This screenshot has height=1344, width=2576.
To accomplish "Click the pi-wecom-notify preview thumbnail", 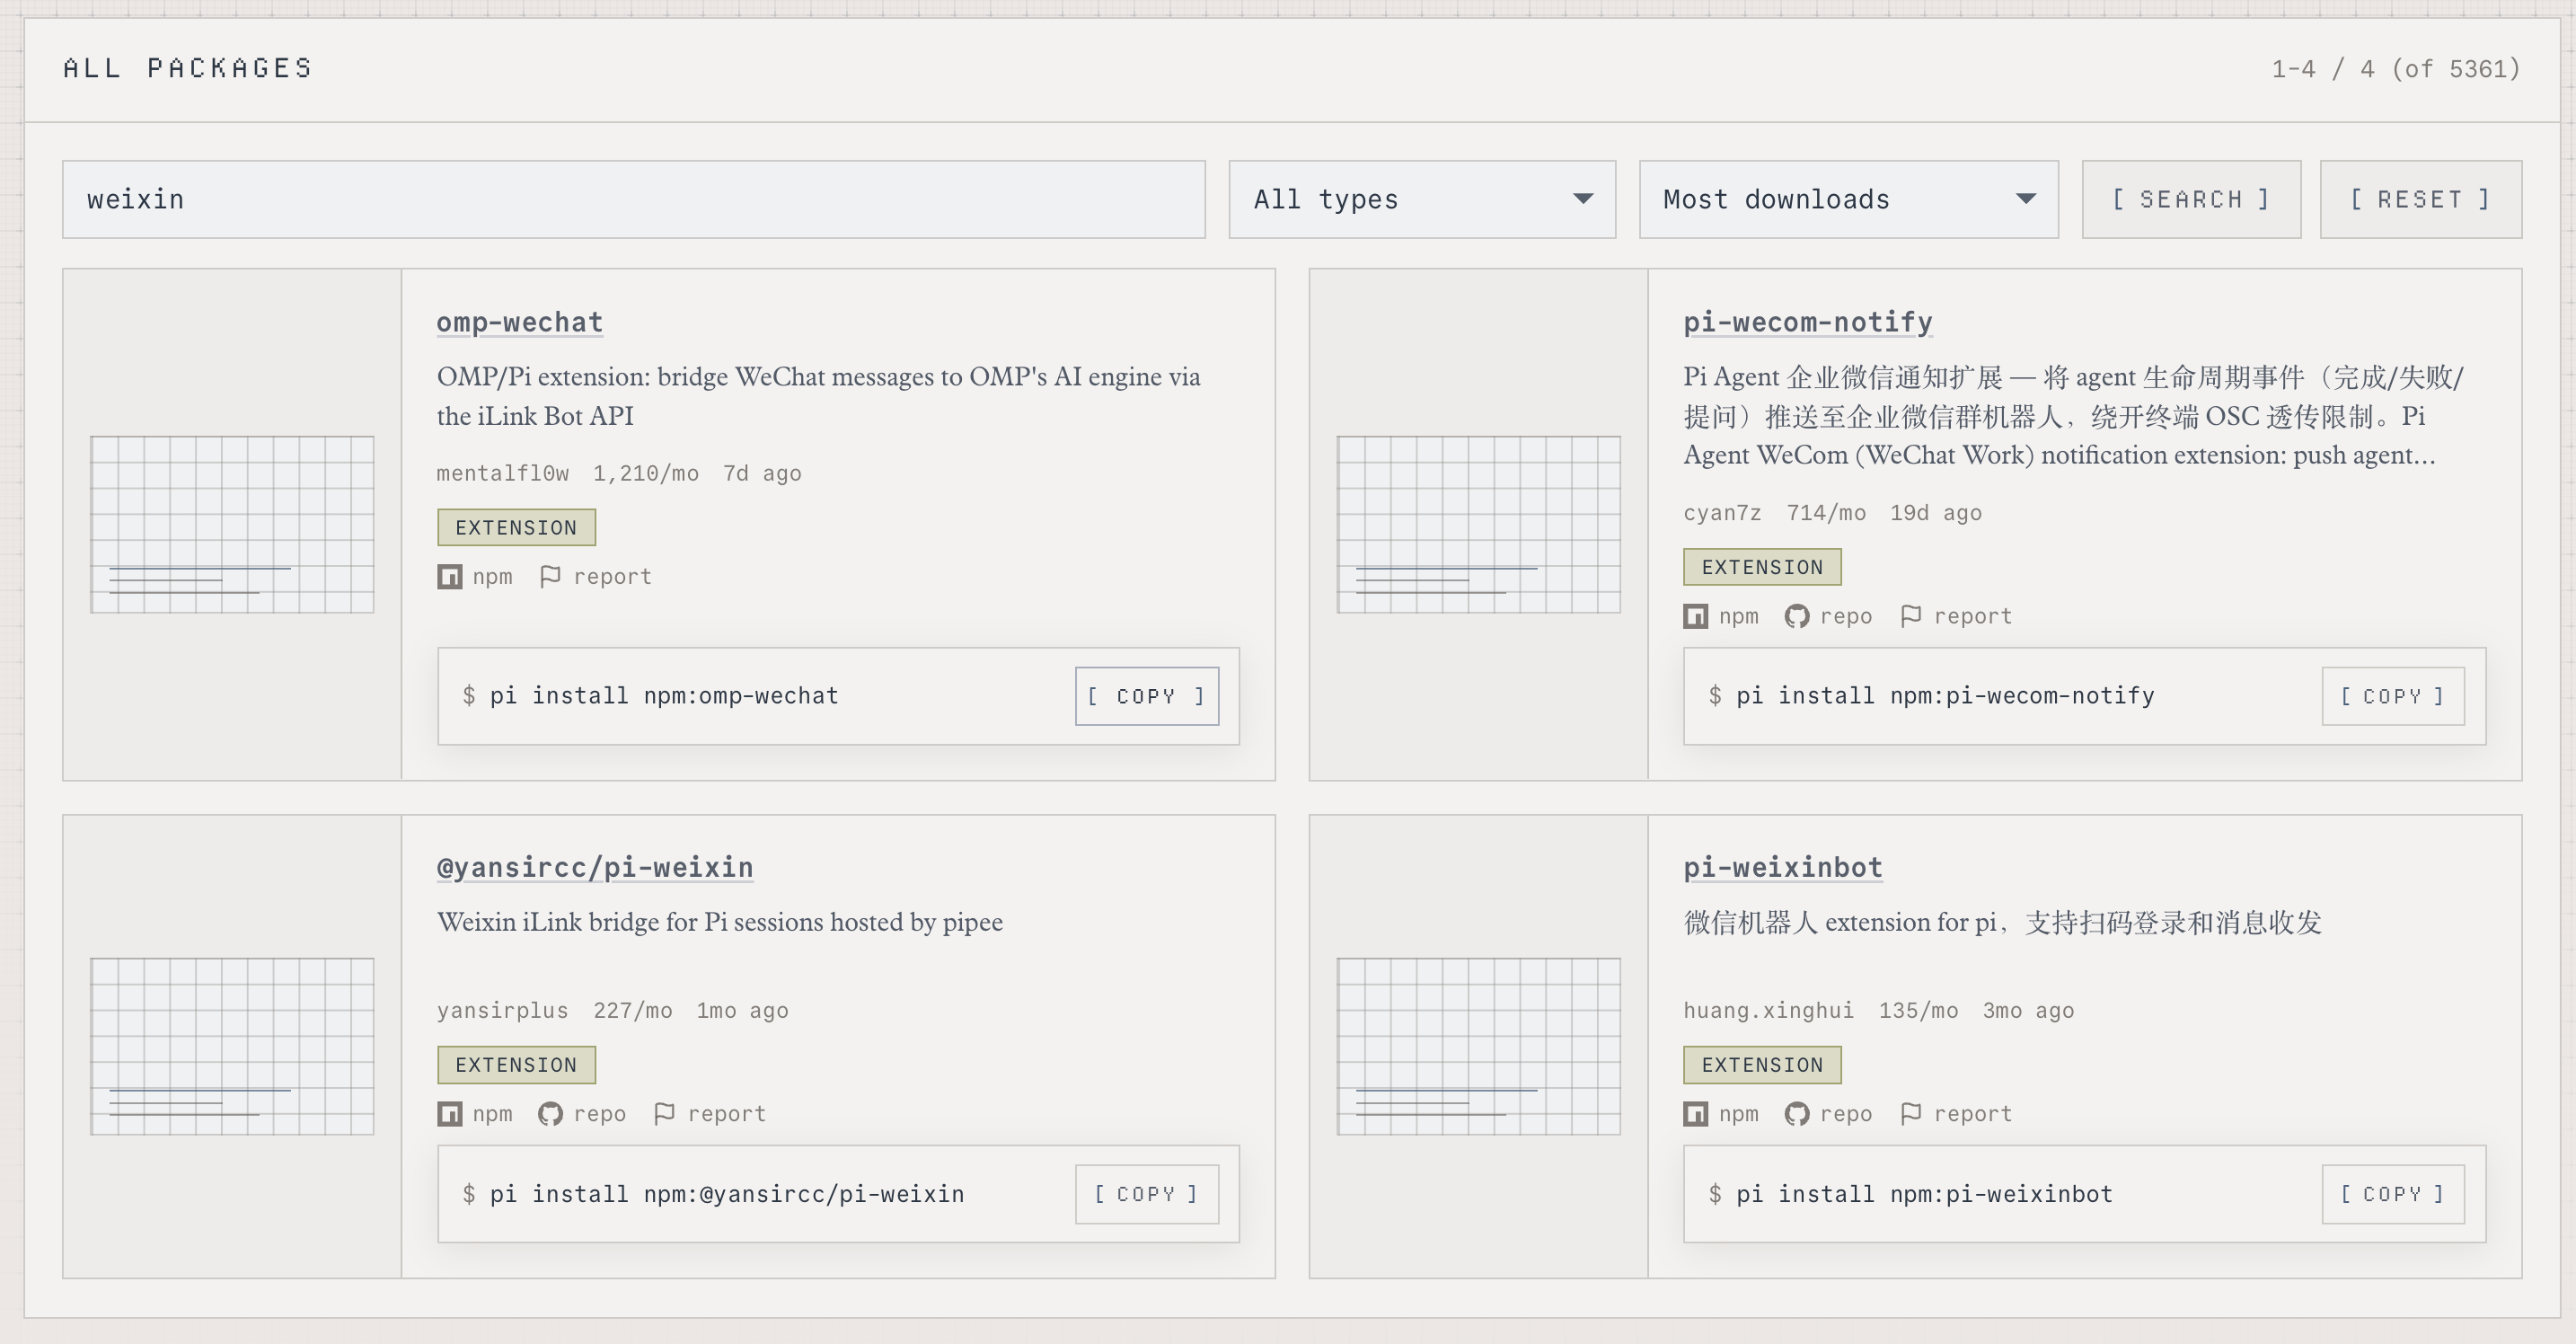I will 1479,524.
